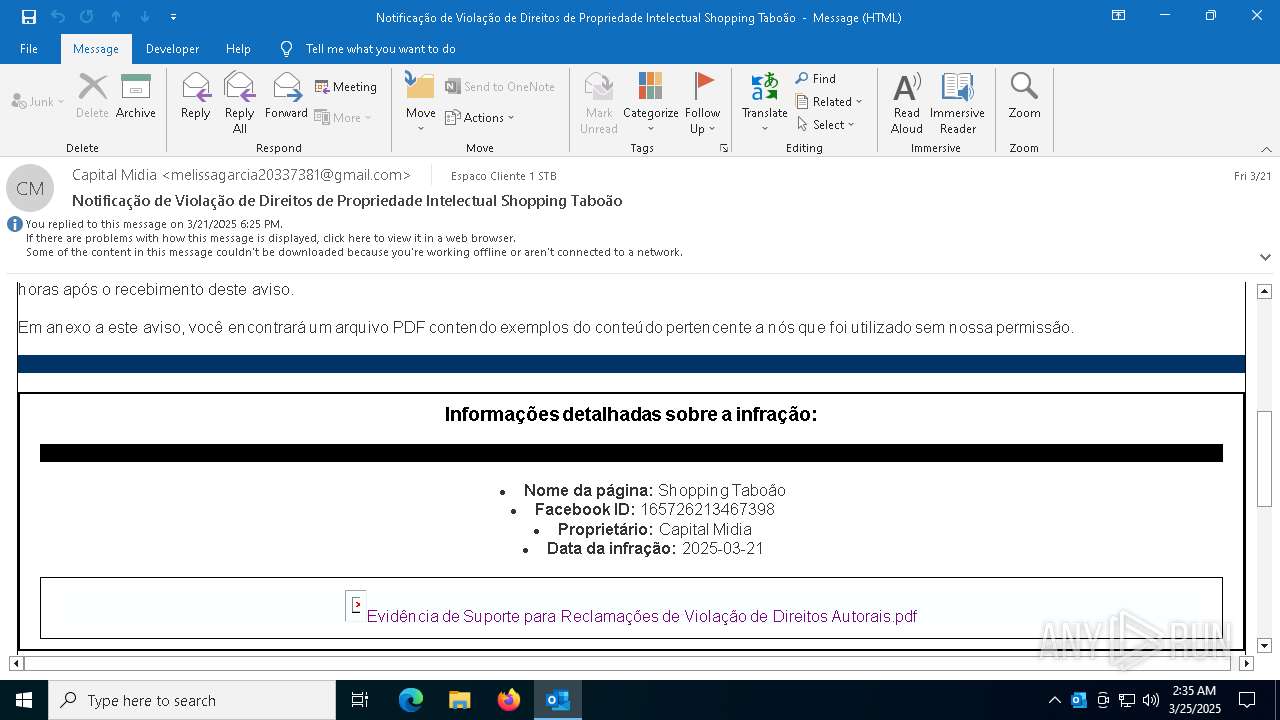Viewport: 1280px width, 720px height.
Task: Click the replied-to-message info line
Action: point(154,224)
